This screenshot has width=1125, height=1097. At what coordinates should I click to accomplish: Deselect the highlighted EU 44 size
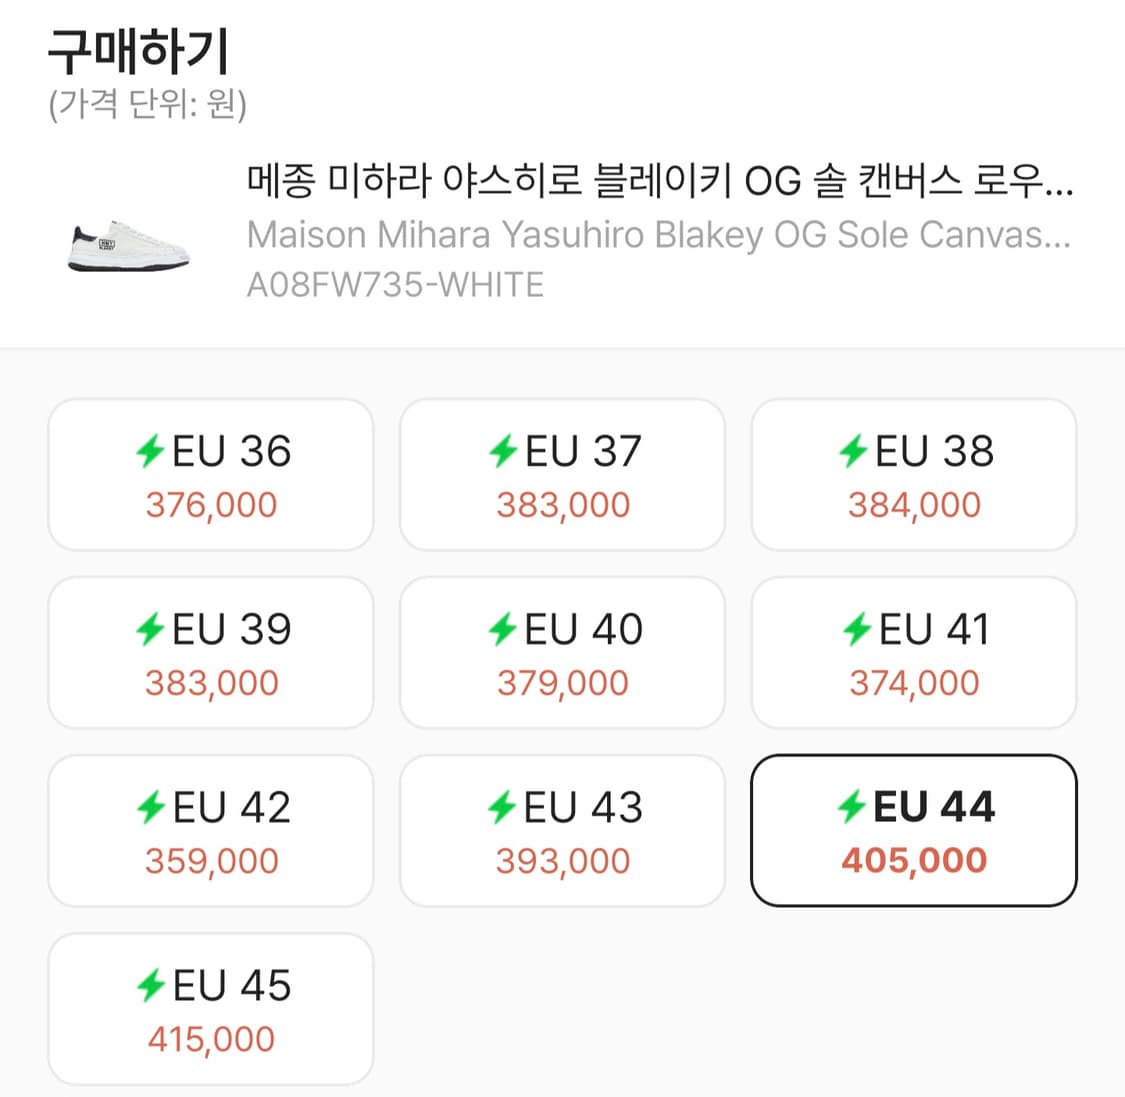[x=913, y=830]
